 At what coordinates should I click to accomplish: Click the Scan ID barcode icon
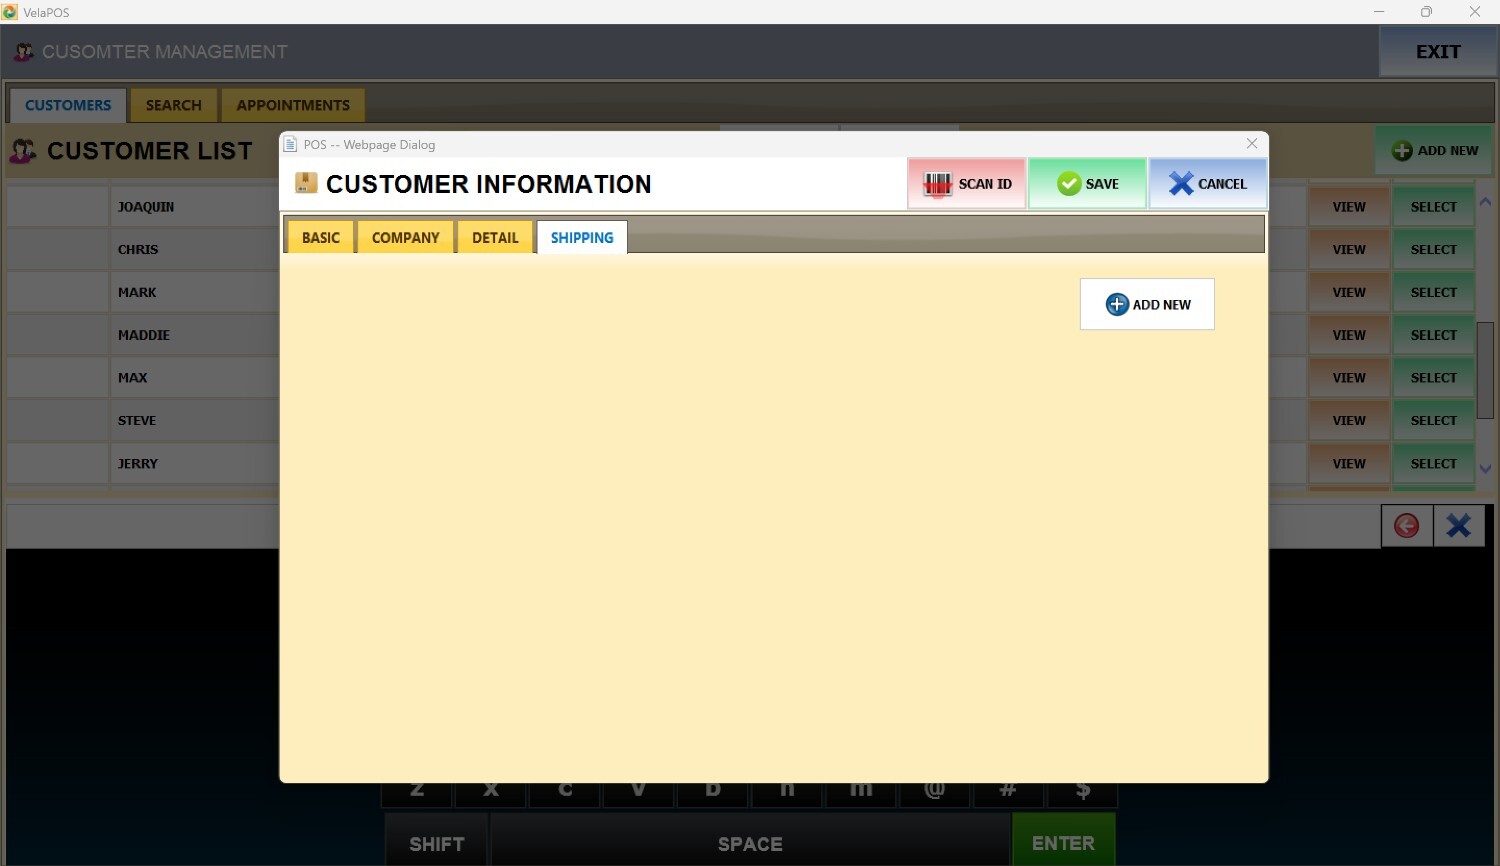coord(937,184)
